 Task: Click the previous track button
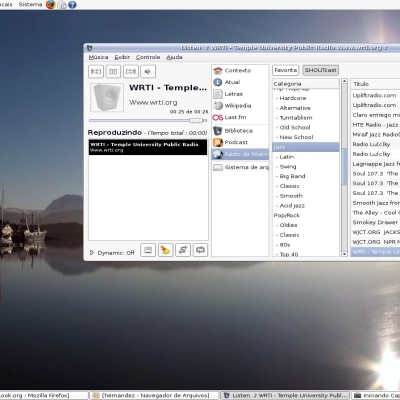[x=96, y=71]
